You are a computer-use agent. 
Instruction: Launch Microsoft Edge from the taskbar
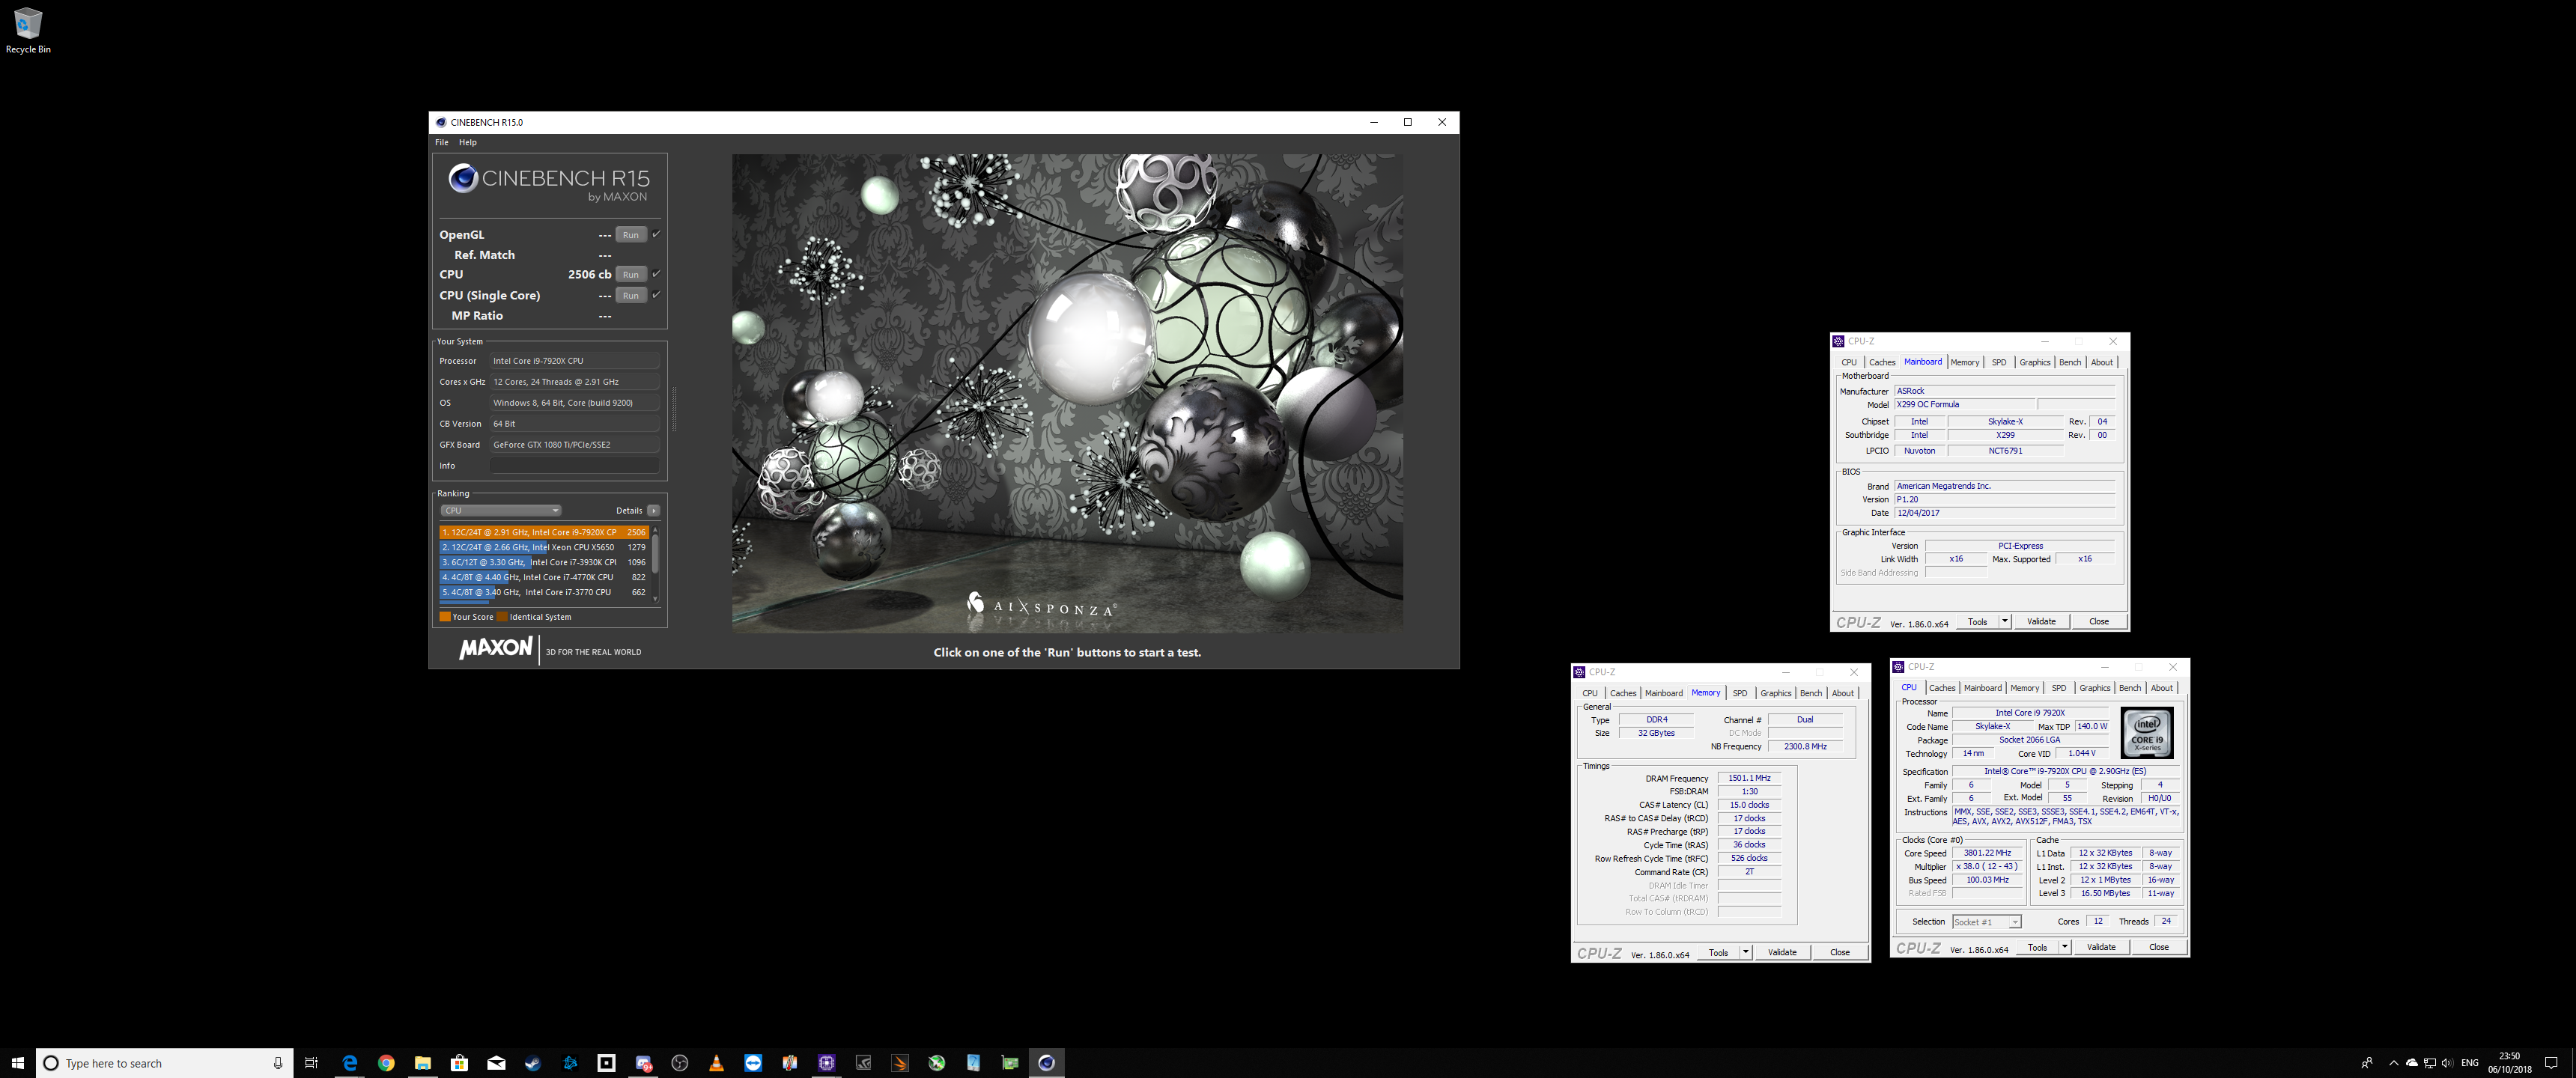click(349, 1063)
